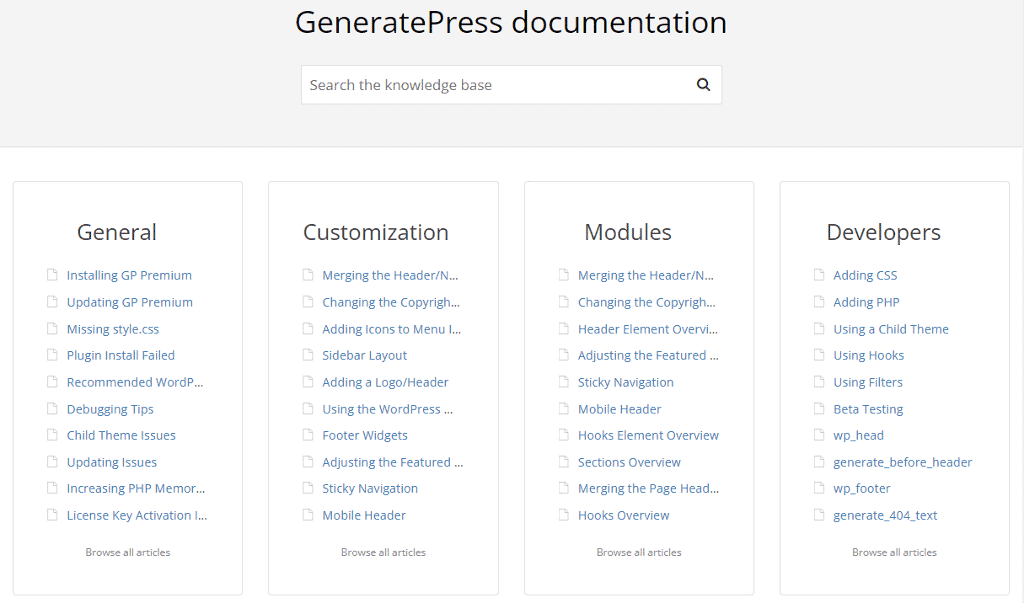Open the Updating GP Premium article
The width and height of the screenshot is (1024, 603).
[129, 302]
